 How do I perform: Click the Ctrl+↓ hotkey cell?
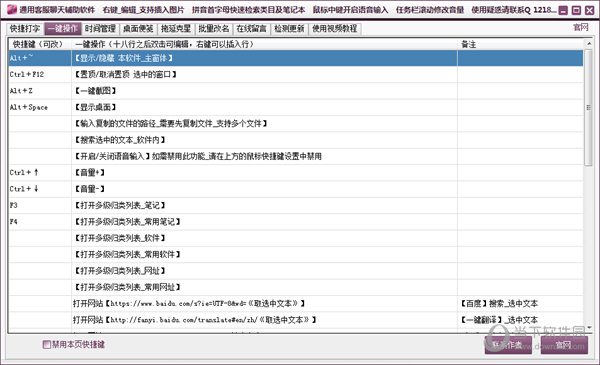[40, 189]
